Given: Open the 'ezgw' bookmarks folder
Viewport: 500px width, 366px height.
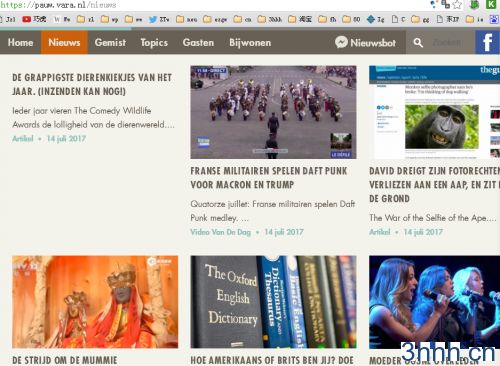Looking at the screenshot, I should tap(215, 19).
